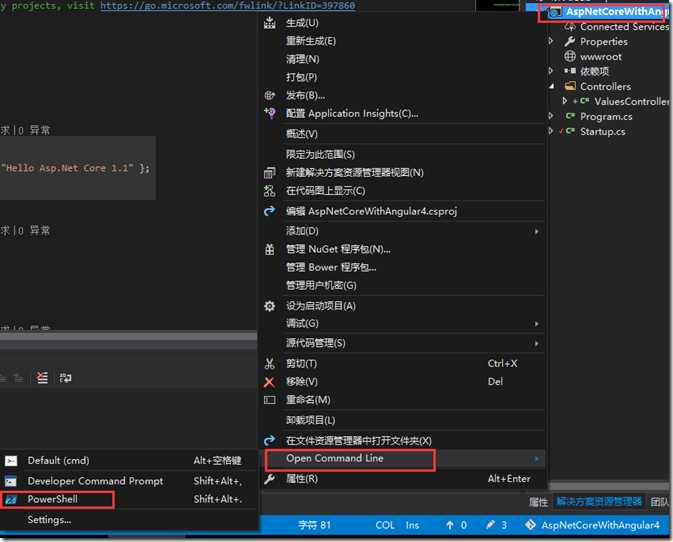
Task: Switch to 团队 tab at bottom
Action: [660, 502]
